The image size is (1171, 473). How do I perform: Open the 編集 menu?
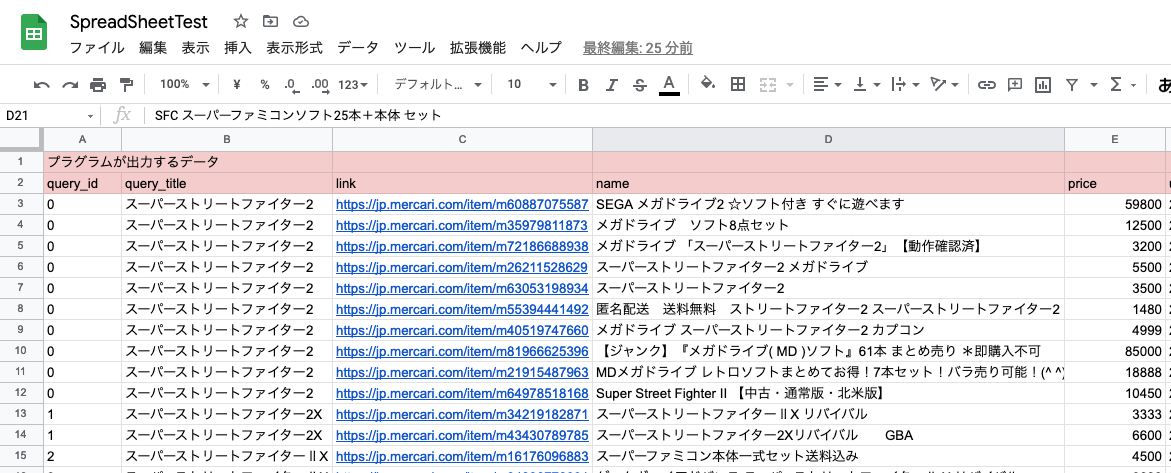point(153,48)
